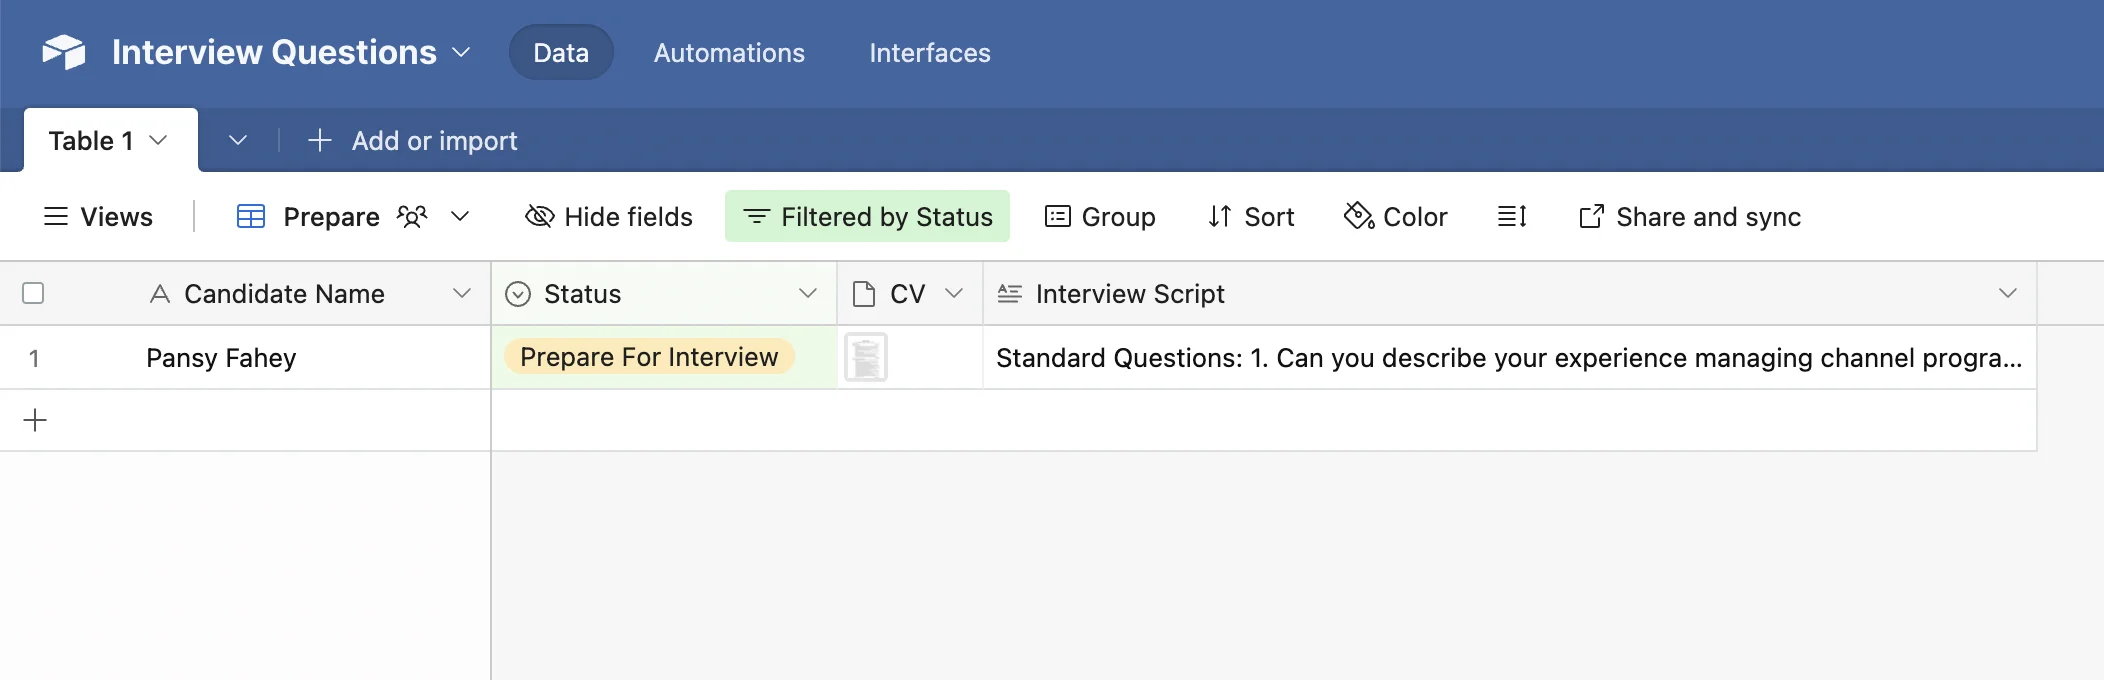Toggle the select all rows checkbox
This screenshot has height=680, width=2104.
click(33, 293)
